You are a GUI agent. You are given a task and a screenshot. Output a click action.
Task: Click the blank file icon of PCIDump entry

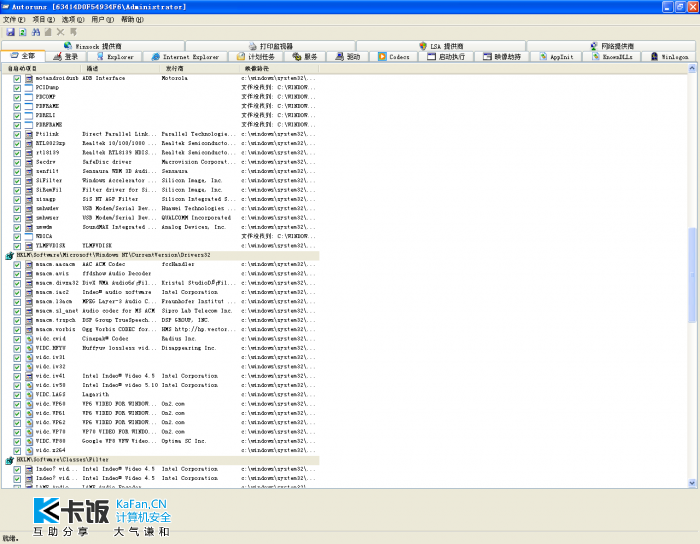pyautogui.click(x=29, y=88)
